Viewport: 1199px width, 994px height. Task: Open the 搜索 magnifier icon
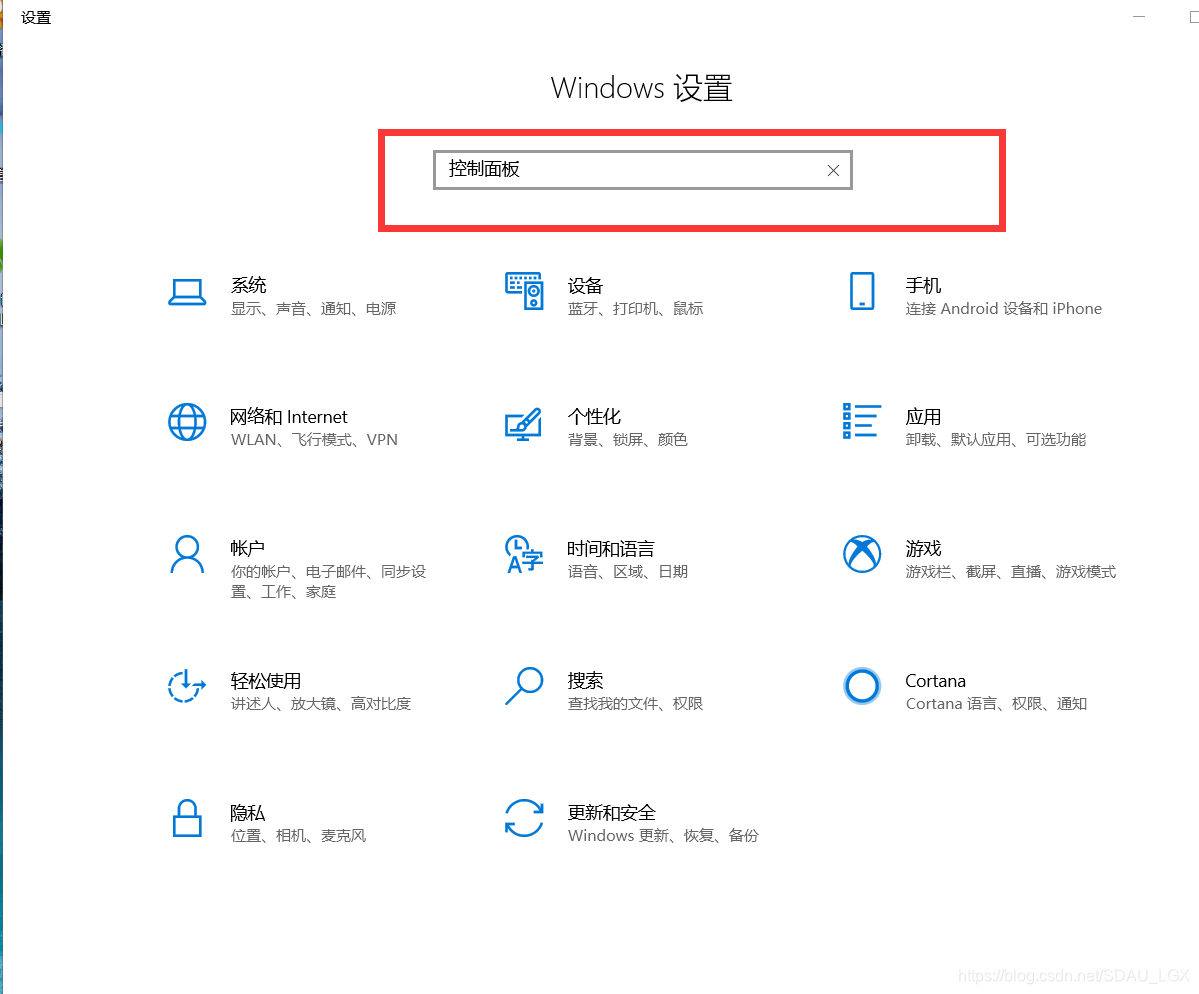524,686
